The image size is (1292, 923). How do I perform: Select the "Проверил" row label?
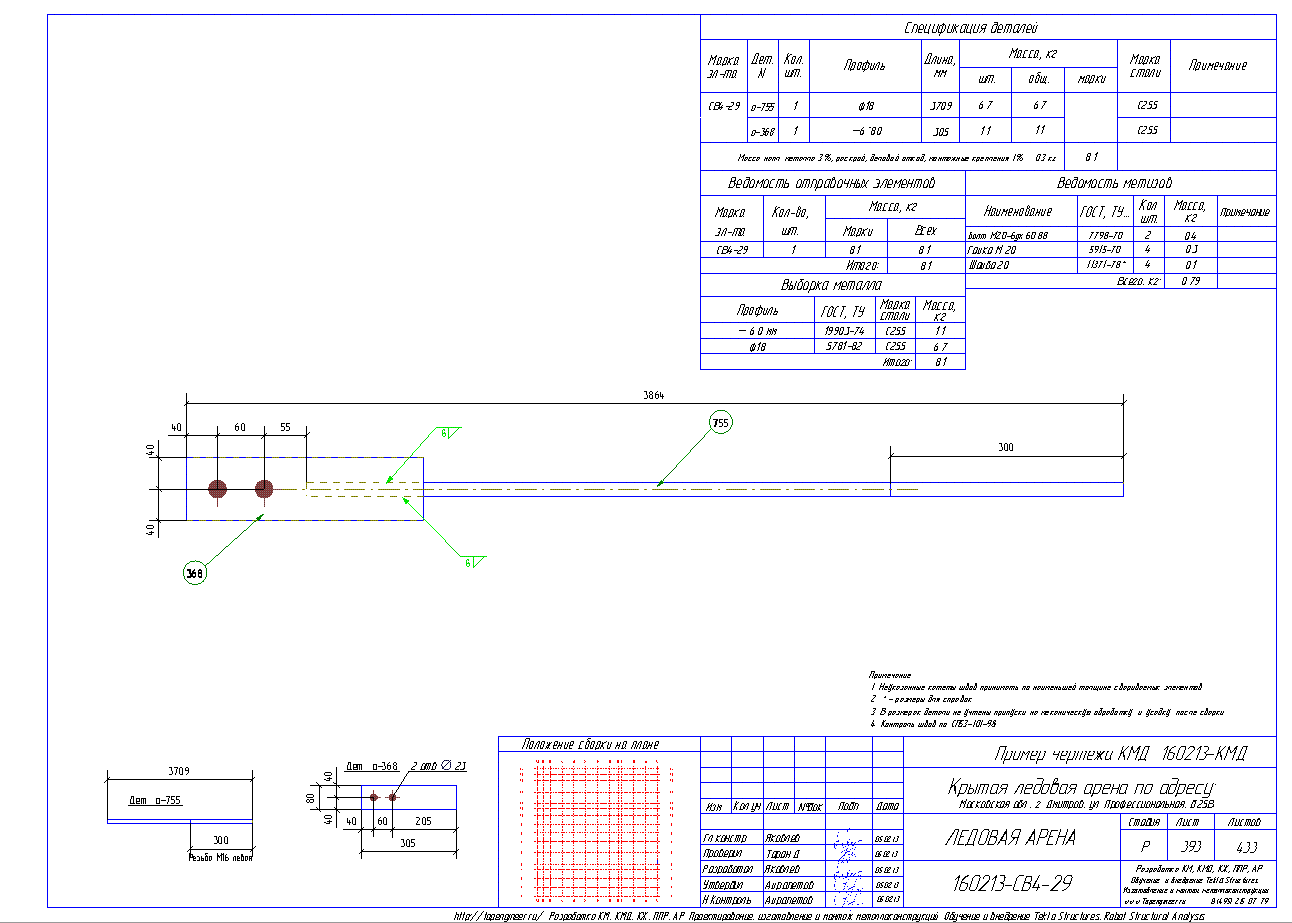725,854
